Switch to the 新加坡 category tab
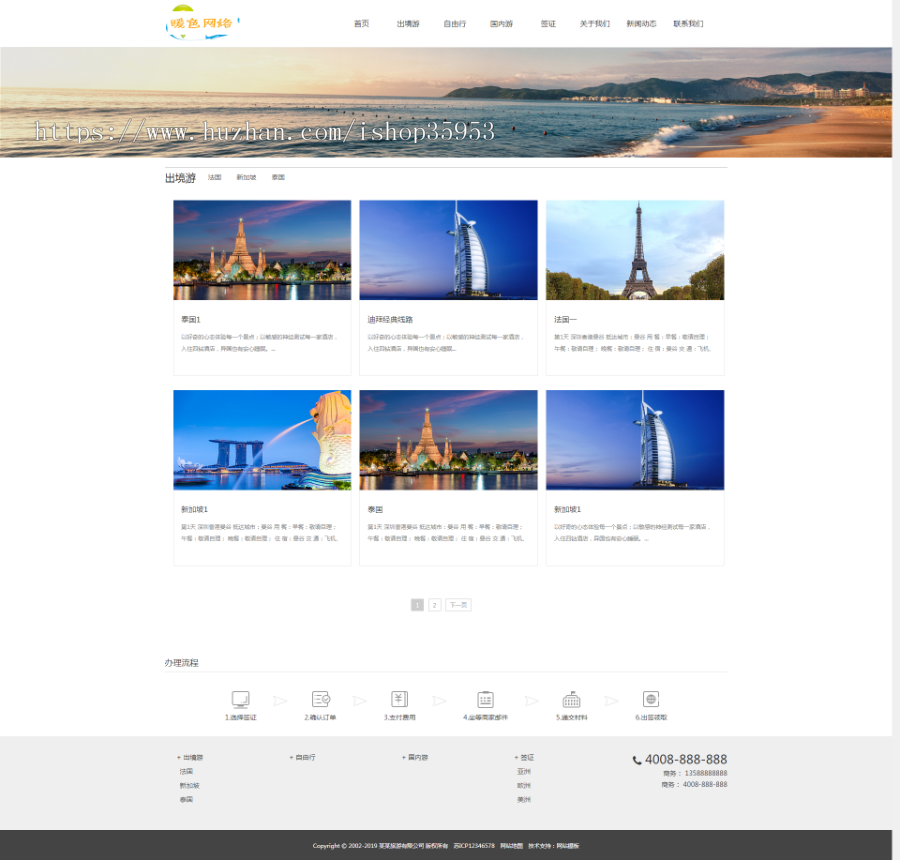This screenshot has width=900, height=860. pos(248,176)
